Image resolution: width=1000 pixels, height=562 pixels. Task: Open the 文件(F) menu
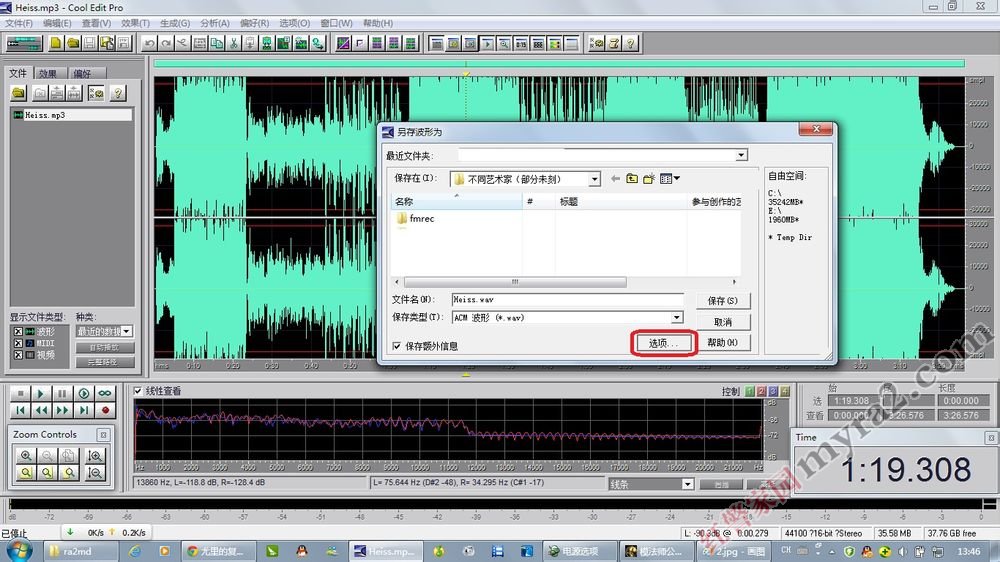[x=18, y=23]
